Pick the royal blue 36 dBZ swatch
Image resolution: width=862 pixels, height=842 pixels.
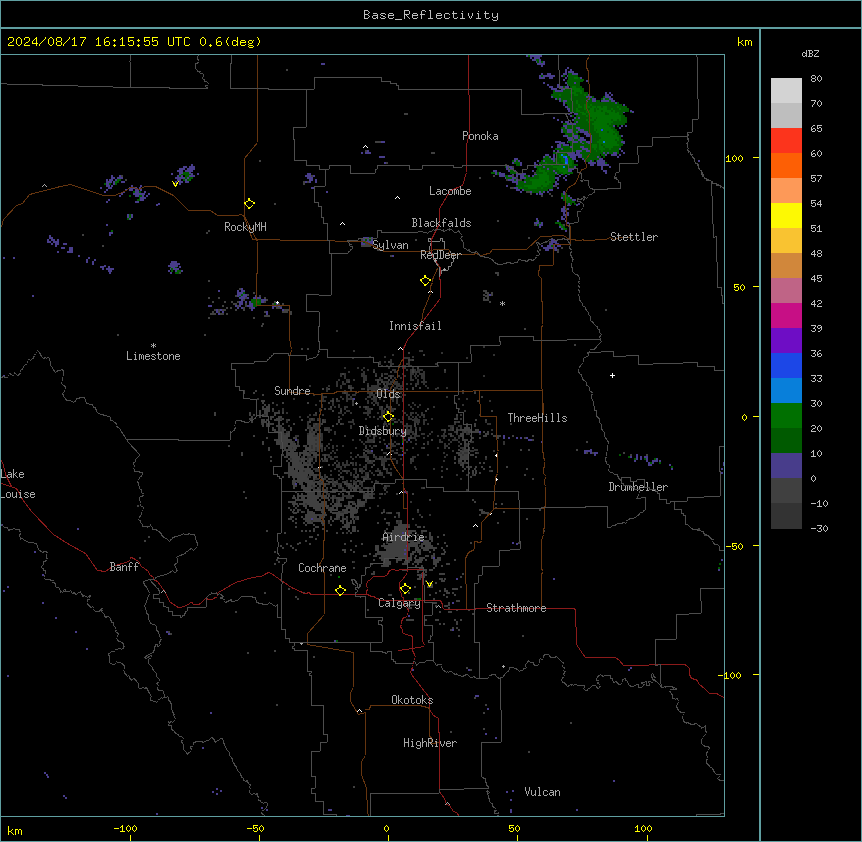[x=786, y=365]
